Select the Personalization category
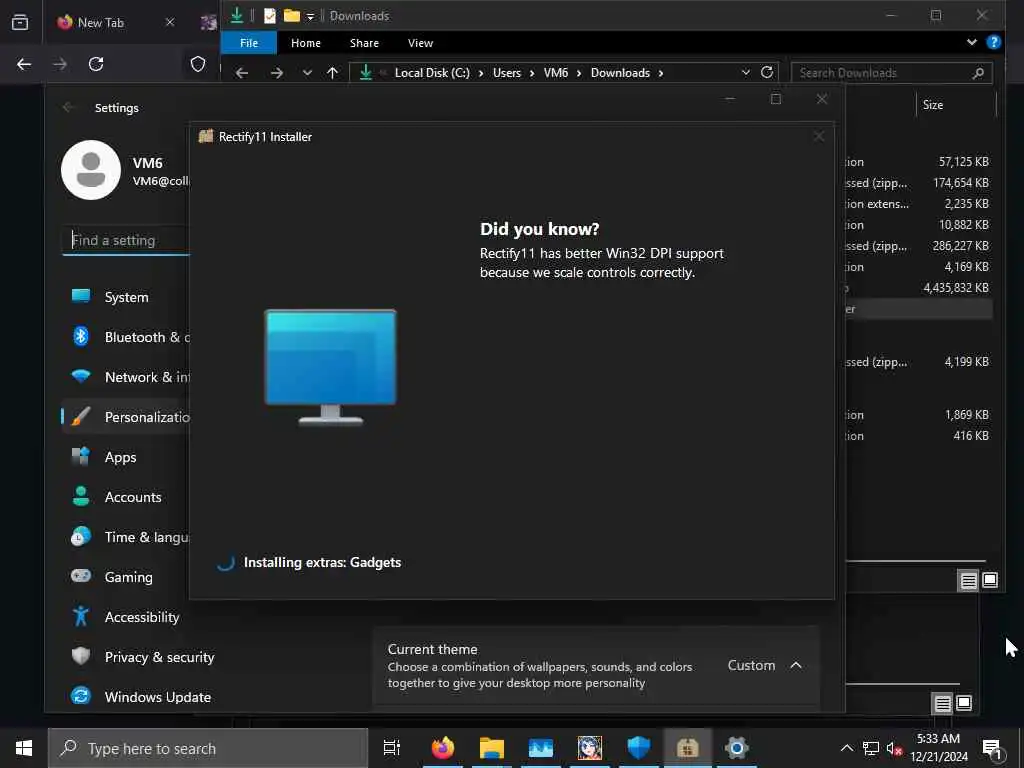1024x768 pixels. point(125,417)
